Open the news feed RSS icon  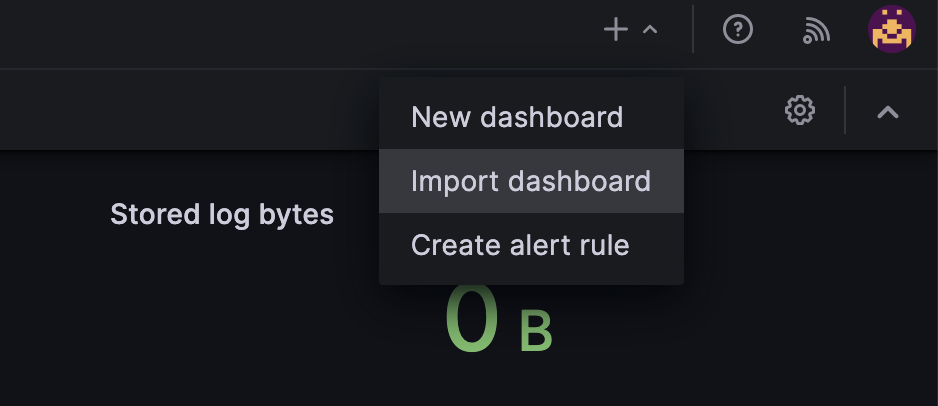(816, 32)
